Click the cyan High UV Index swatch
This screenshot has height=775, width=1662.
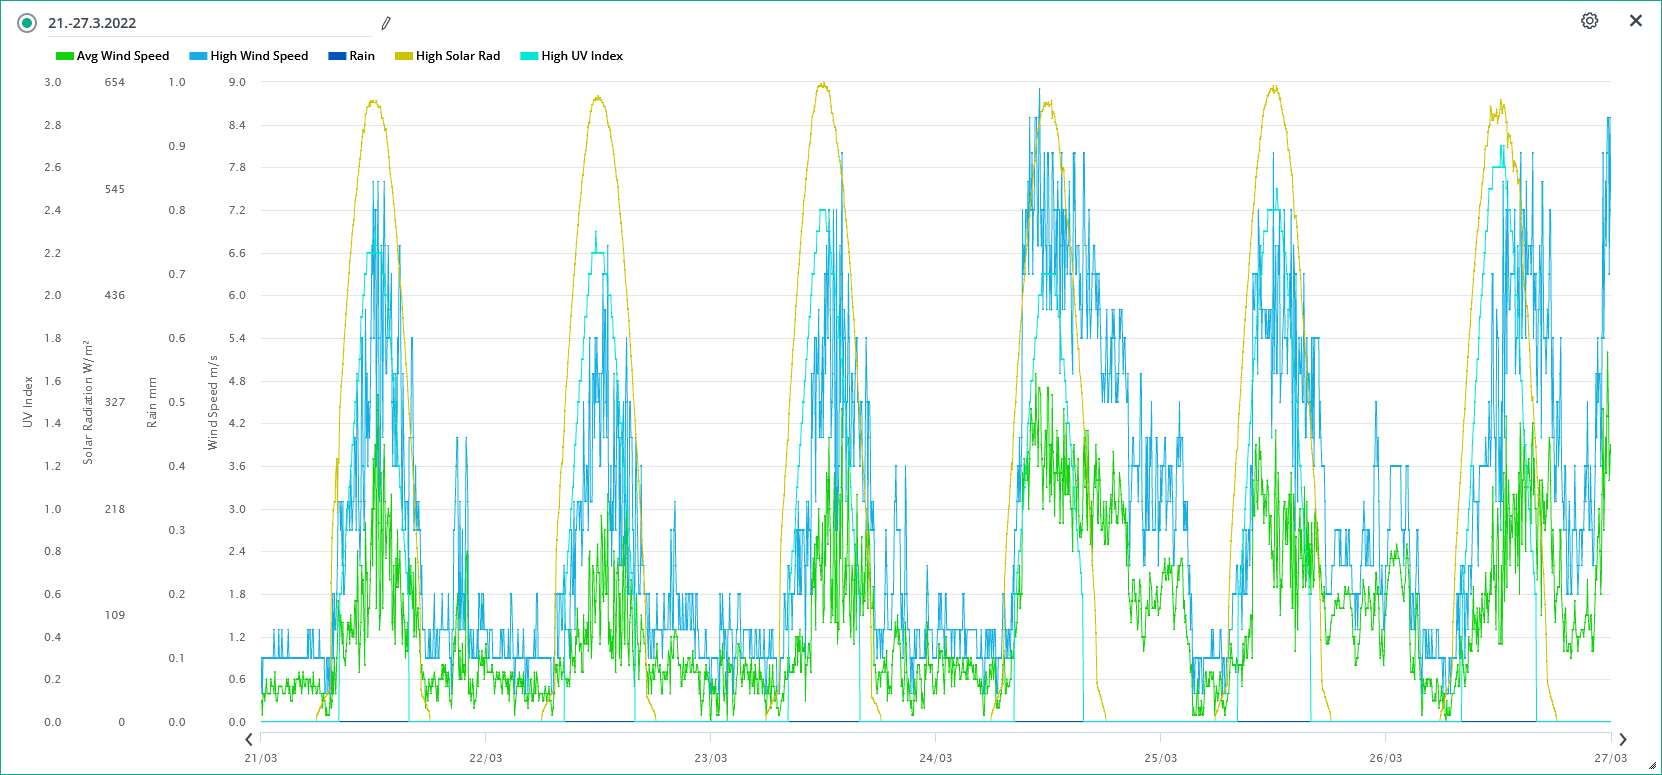(x=529, y=56)
